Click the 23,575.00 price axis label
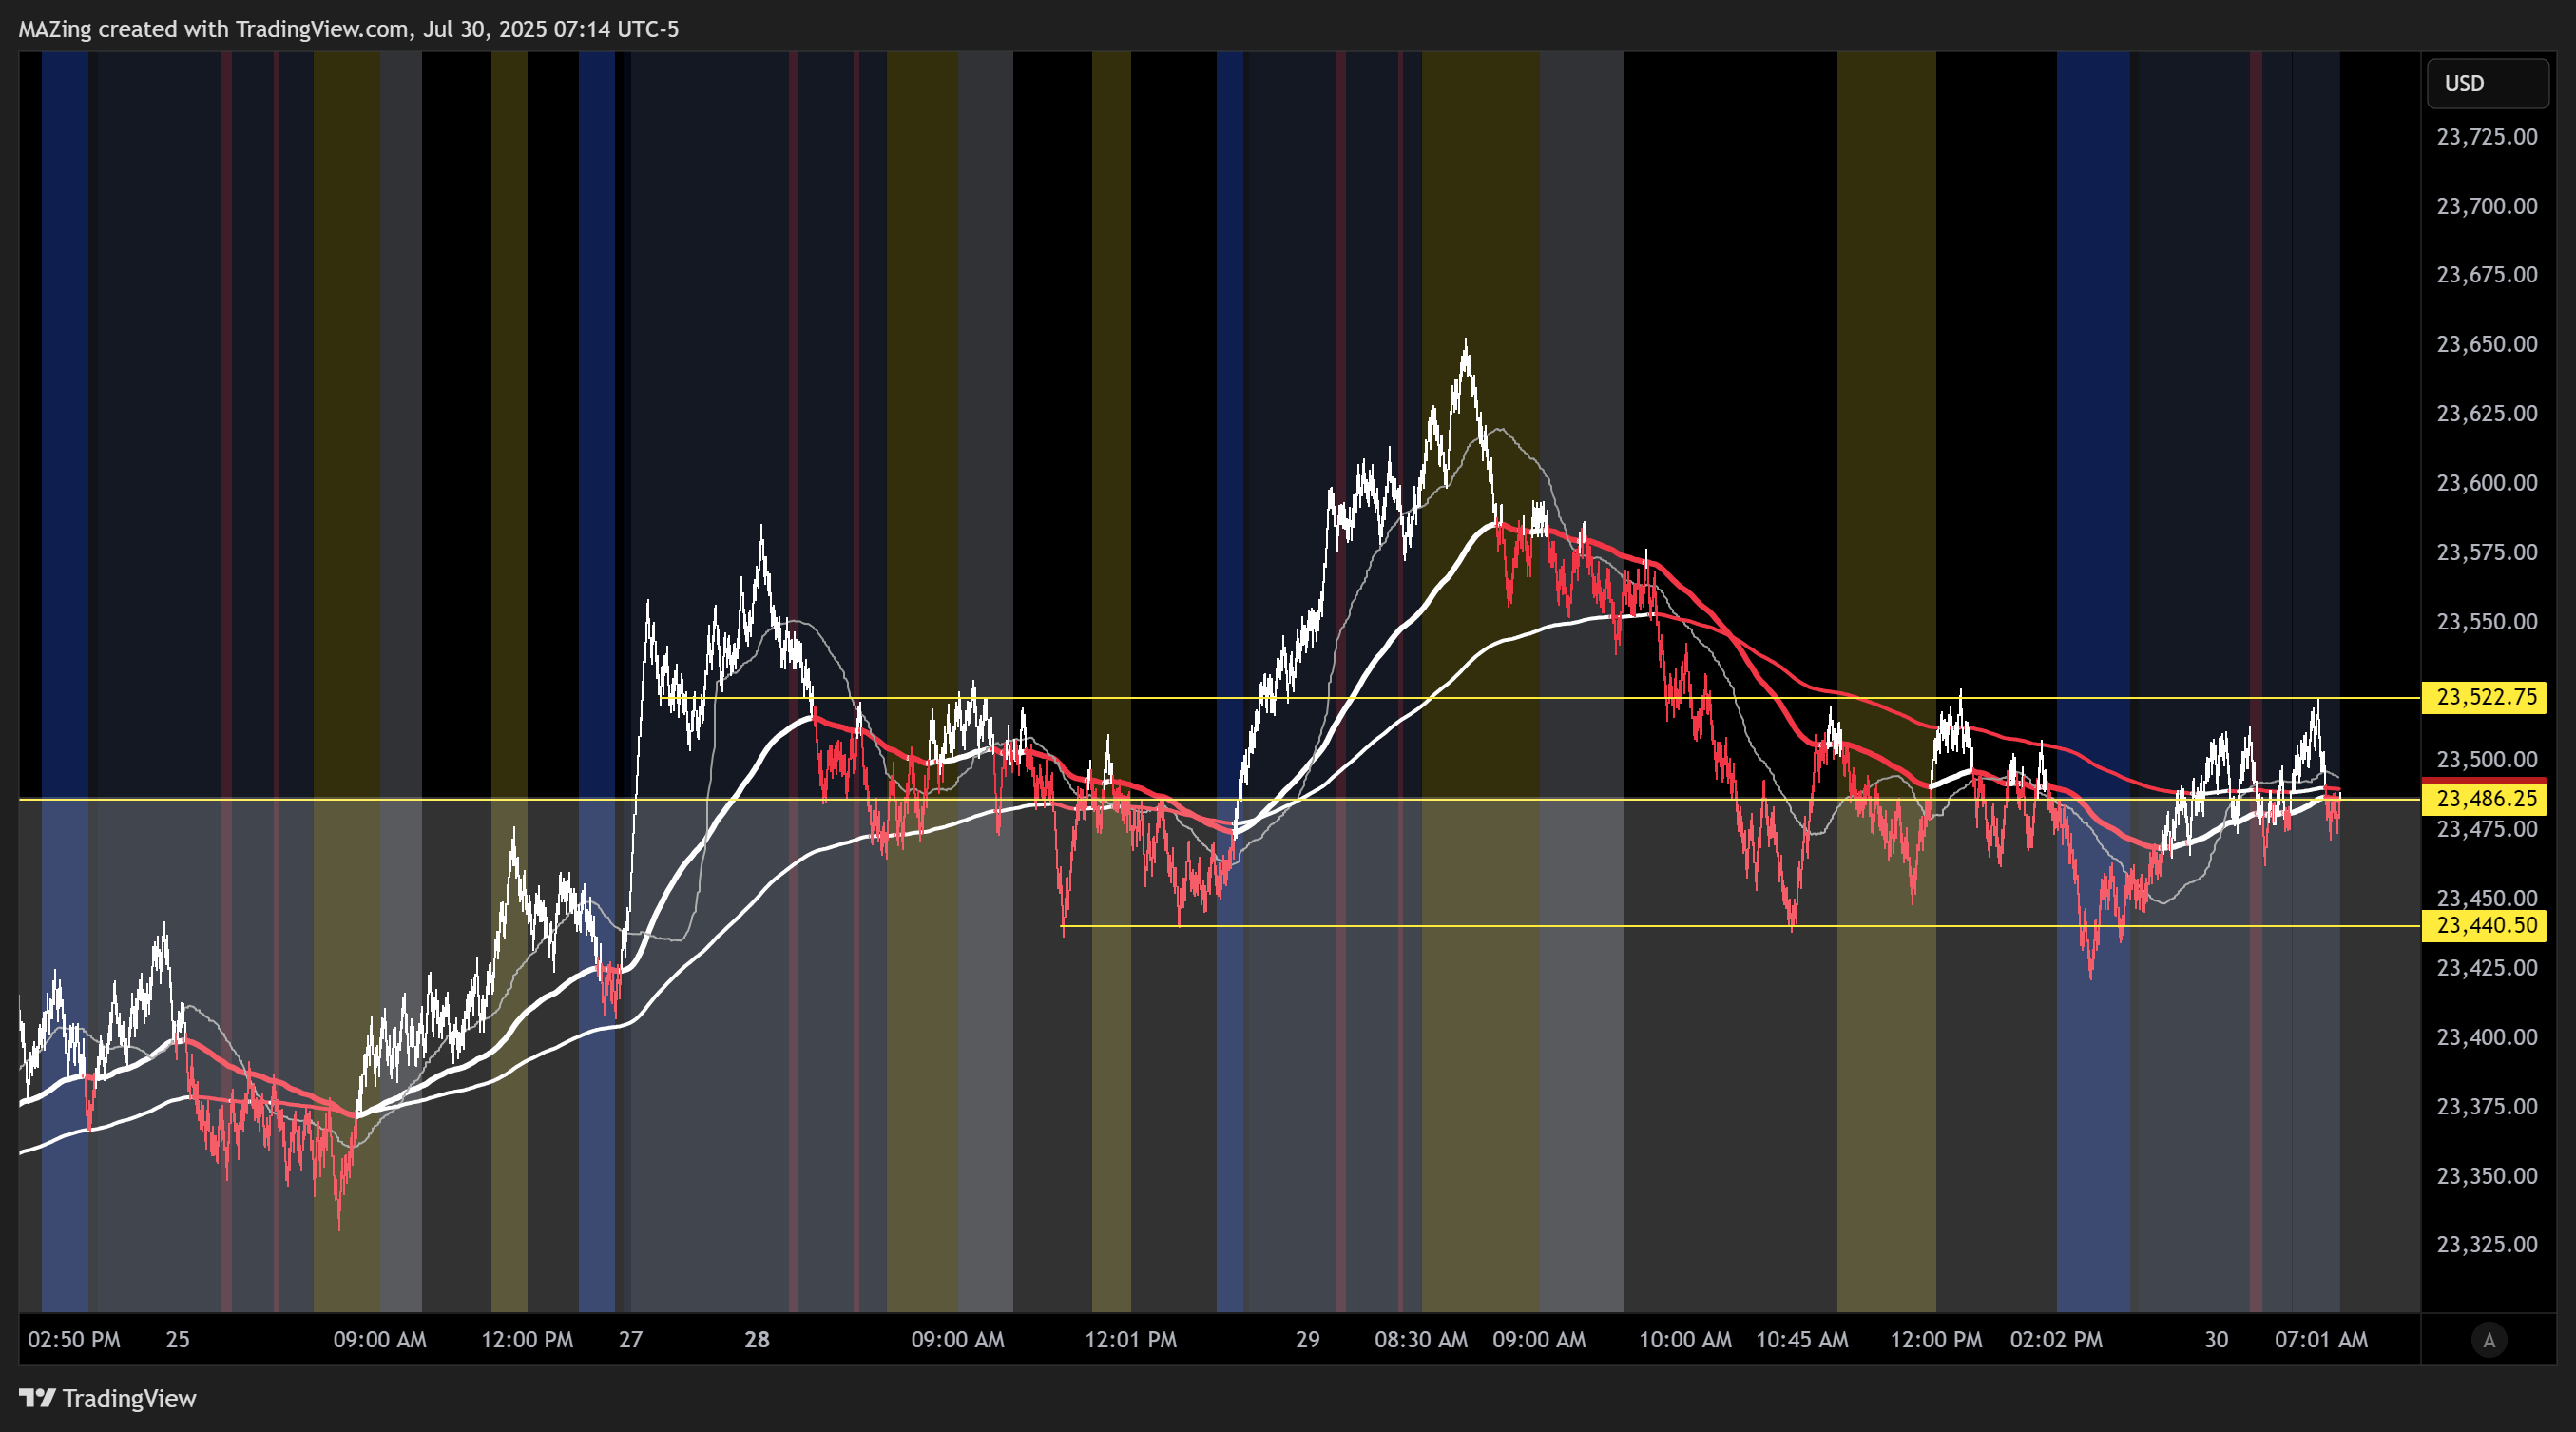 (x=2486, y=552)
